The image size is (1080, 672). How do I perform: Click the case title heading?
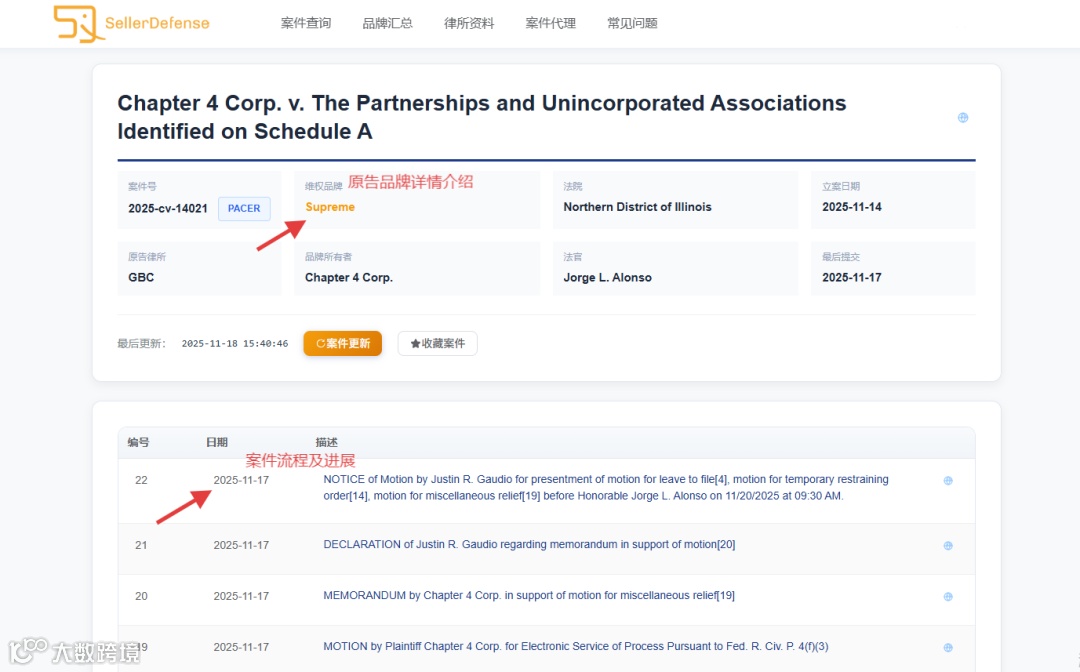click(x=481, y=117)
